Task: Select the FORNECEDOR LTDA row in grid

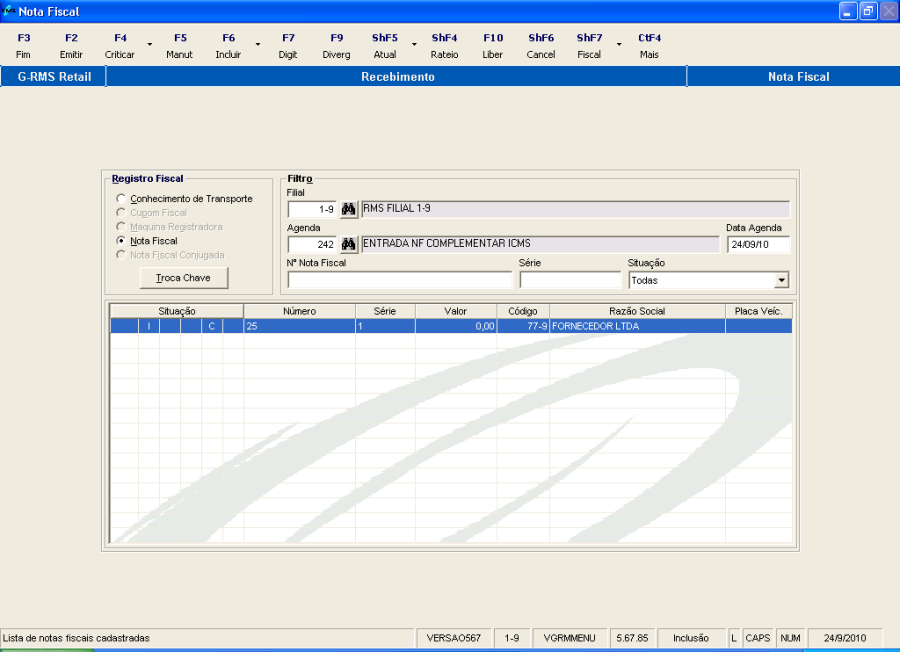Action: coord(451,326)
